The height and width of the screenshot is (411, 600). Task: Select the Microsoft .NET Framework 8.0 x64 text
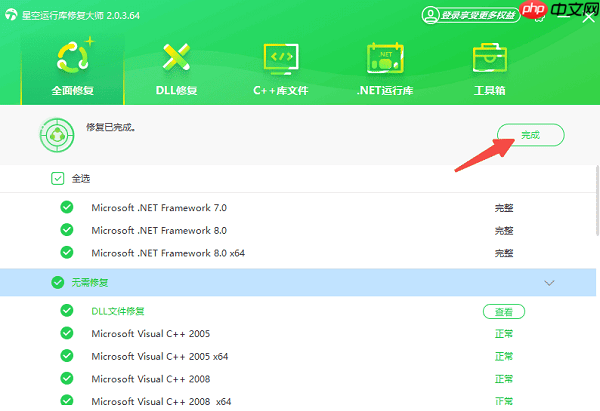(168, 253)
